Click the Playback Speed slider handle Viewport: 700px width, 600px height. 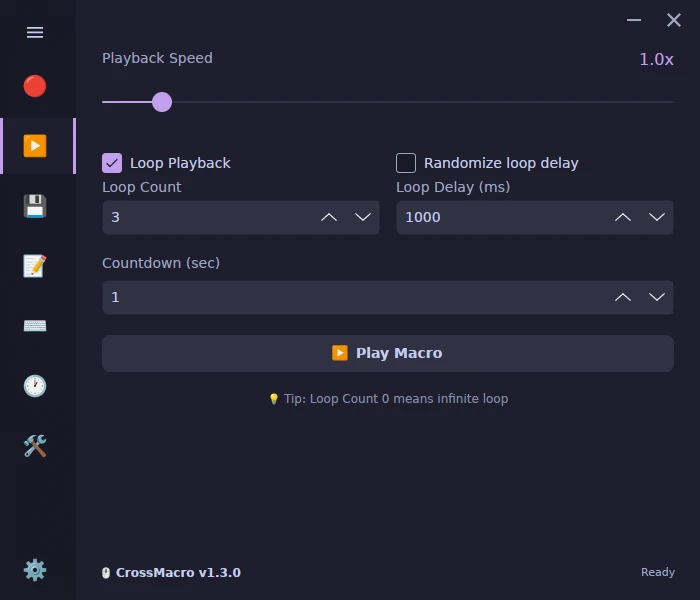click(162, 102)
